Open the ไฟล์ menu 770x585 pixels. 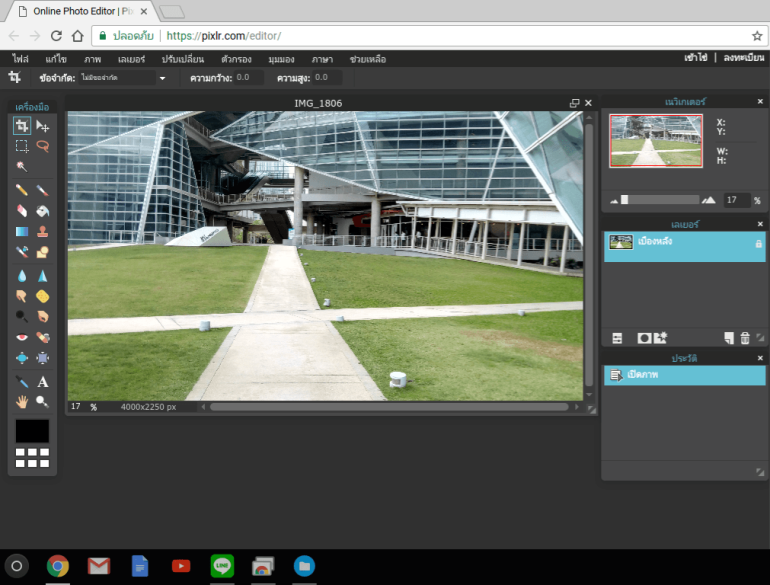pos(20,59)
